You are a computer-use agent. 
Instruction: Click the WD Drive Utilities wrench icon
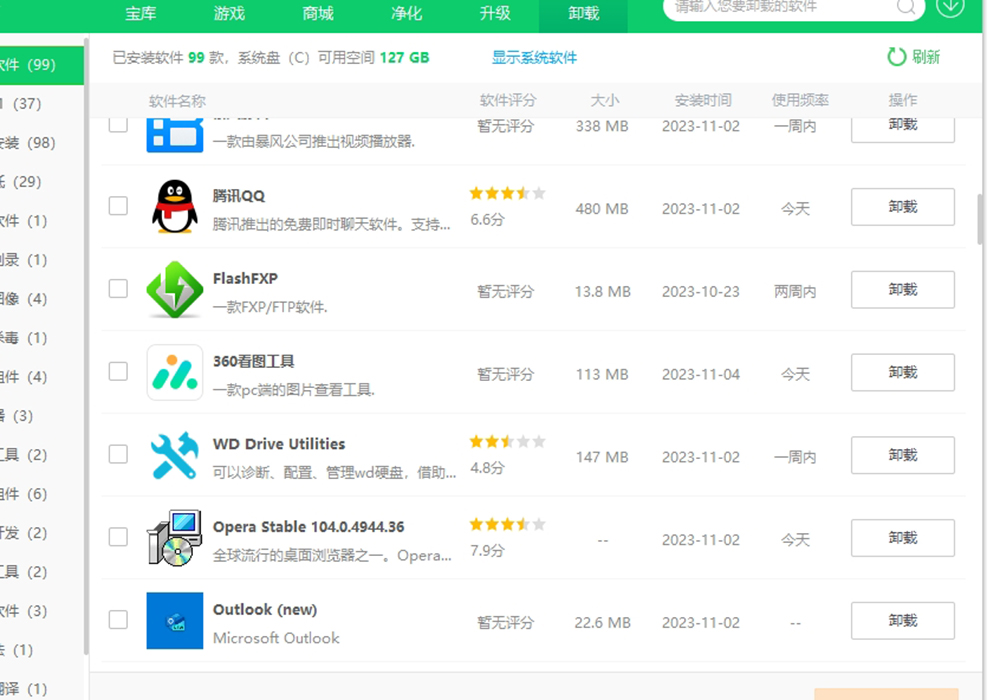pyautogui.click(x=175, y=455)
